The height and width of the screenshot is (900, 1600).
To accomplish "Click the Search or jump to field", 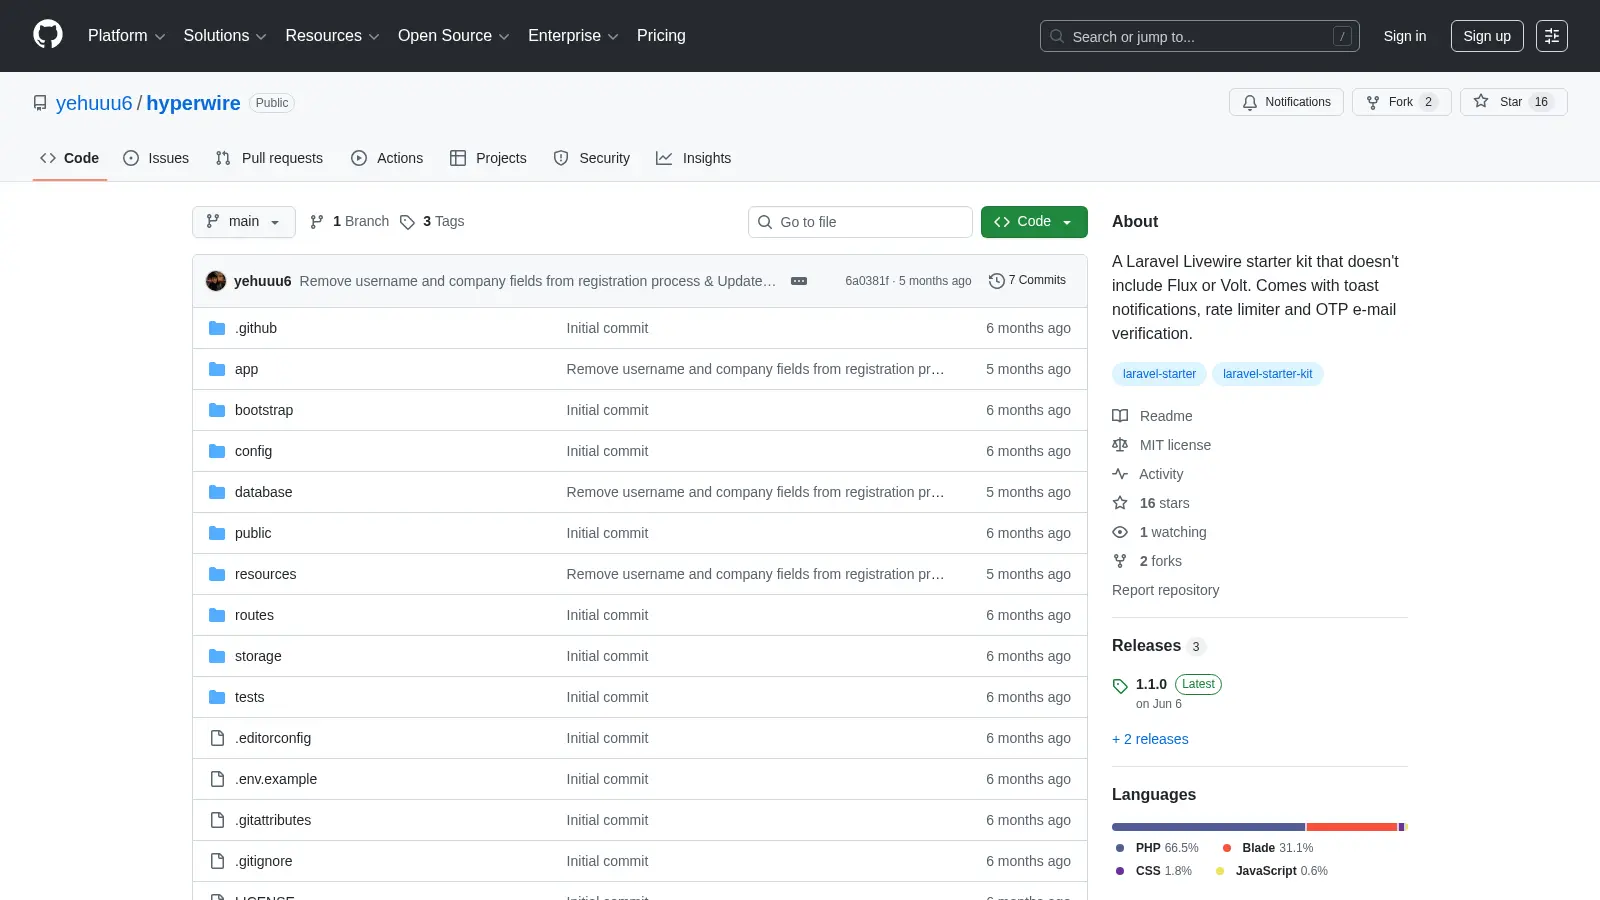I will click(1200, 36).
